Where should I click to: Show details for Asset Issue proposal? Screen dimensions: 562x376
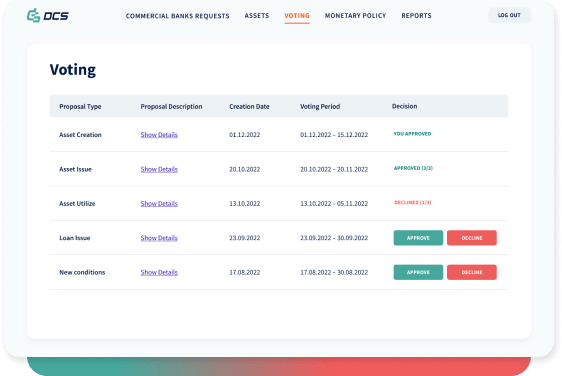tap(159, 169)
